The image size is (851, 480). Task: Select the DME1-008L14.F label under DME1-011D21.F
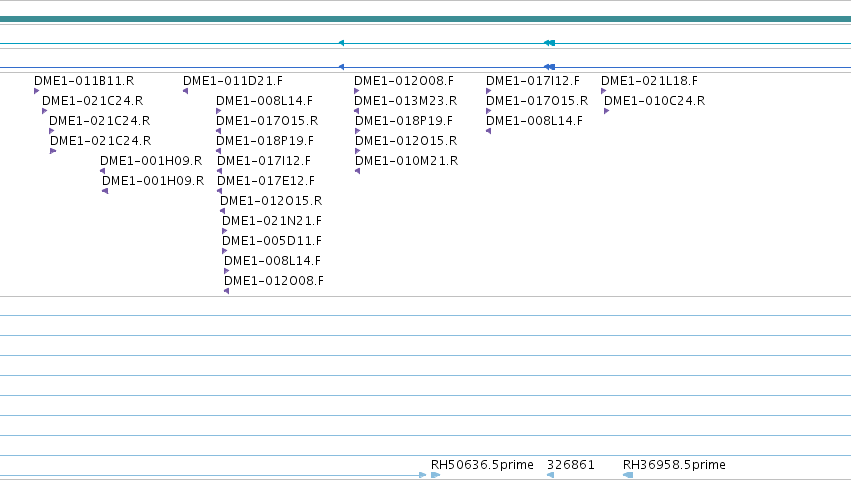[264, 101]
